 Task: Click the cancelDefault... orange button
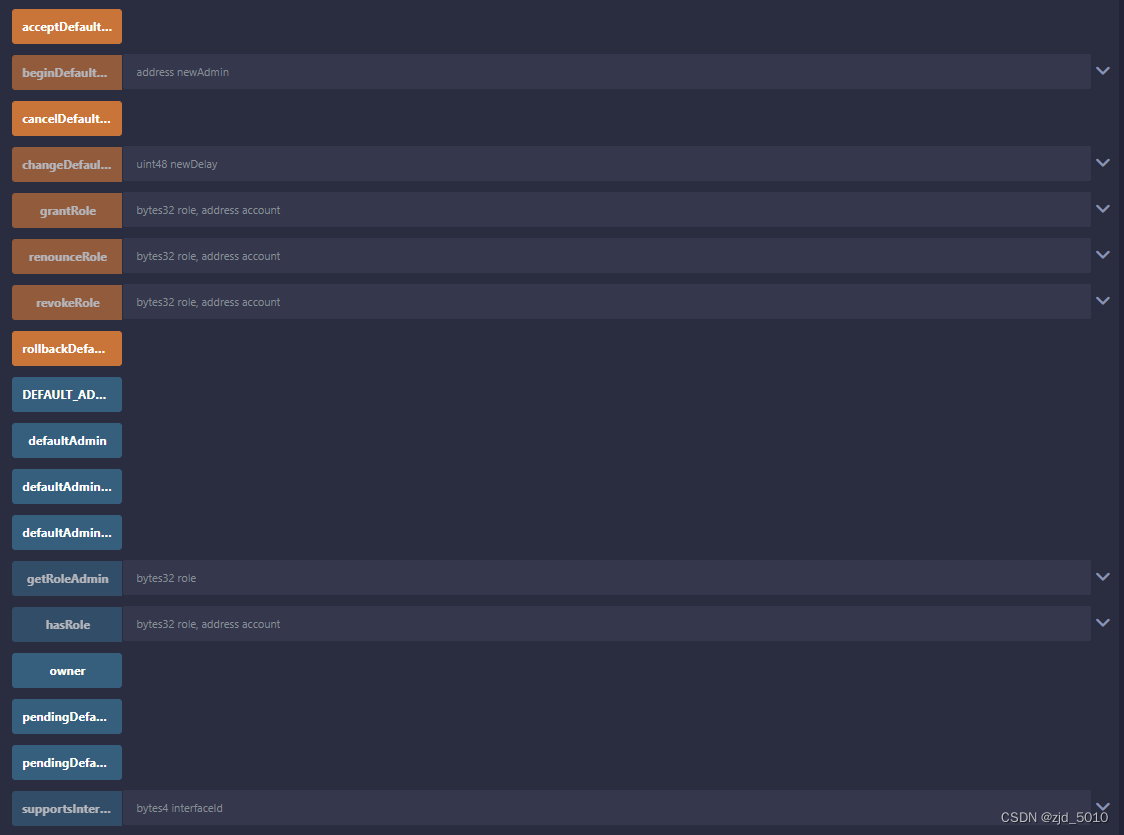click(x=67, y=118)
